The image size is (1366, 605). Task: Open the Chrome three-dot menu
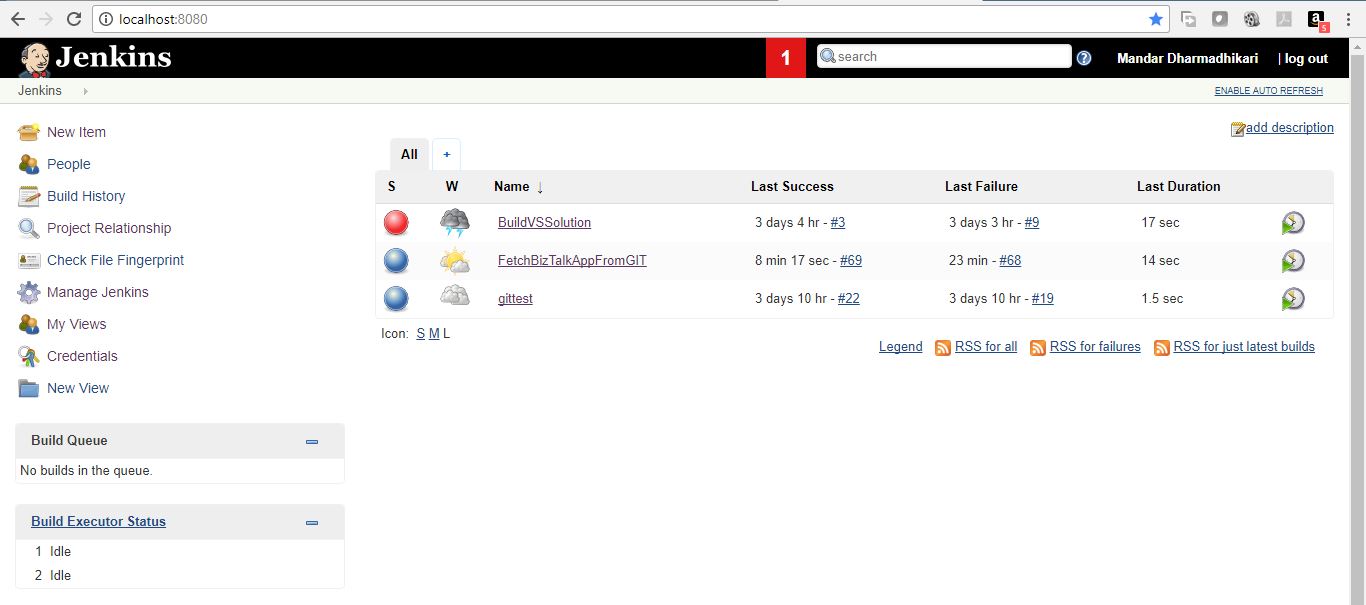(1349, 19)
